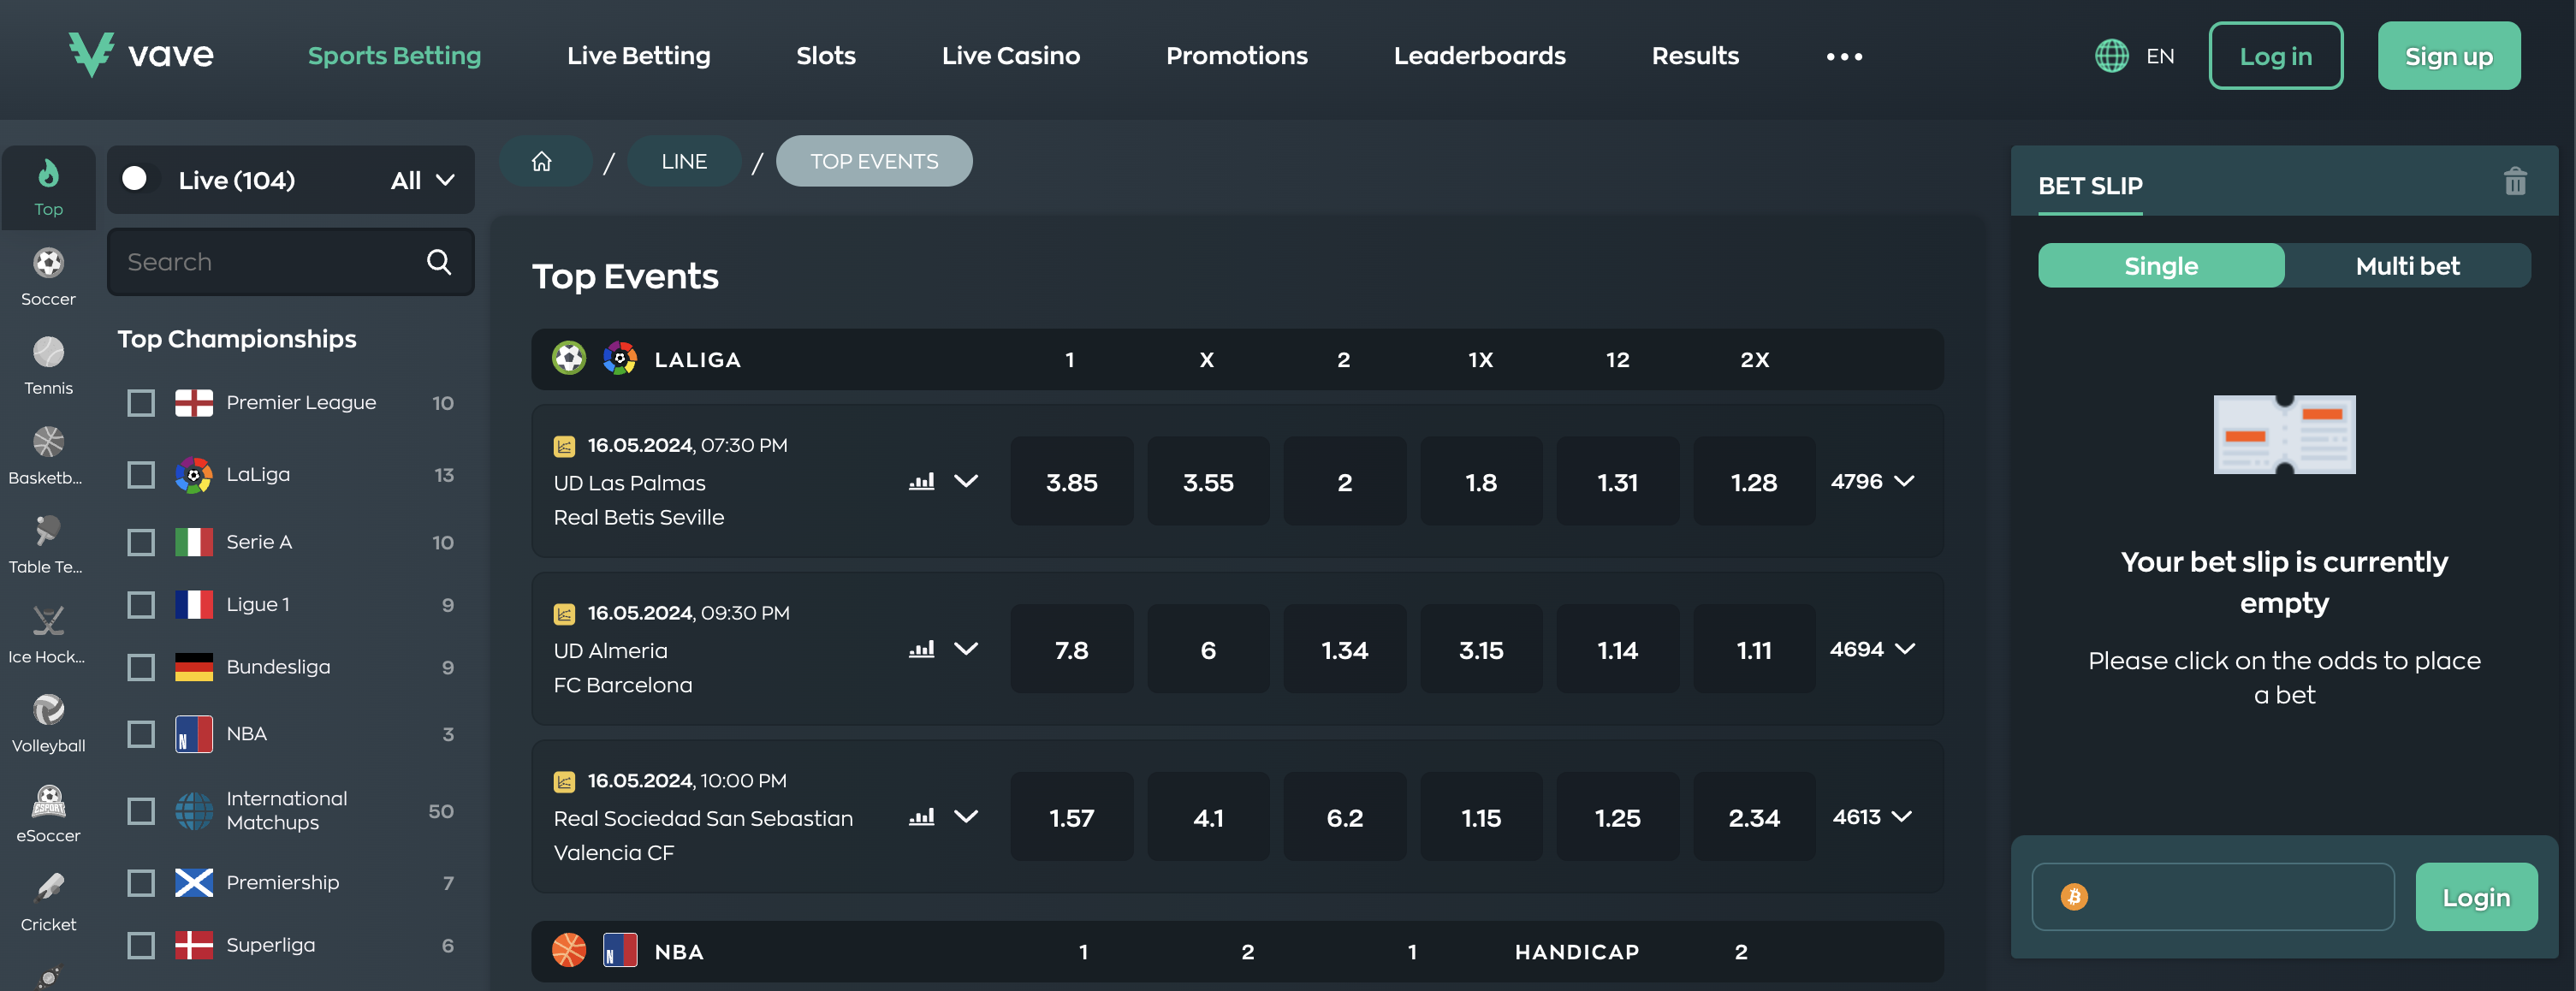This screenshot has width=2576, height=991.
Task: Expand Real Sociedad match details chevron
Action: 965,816
